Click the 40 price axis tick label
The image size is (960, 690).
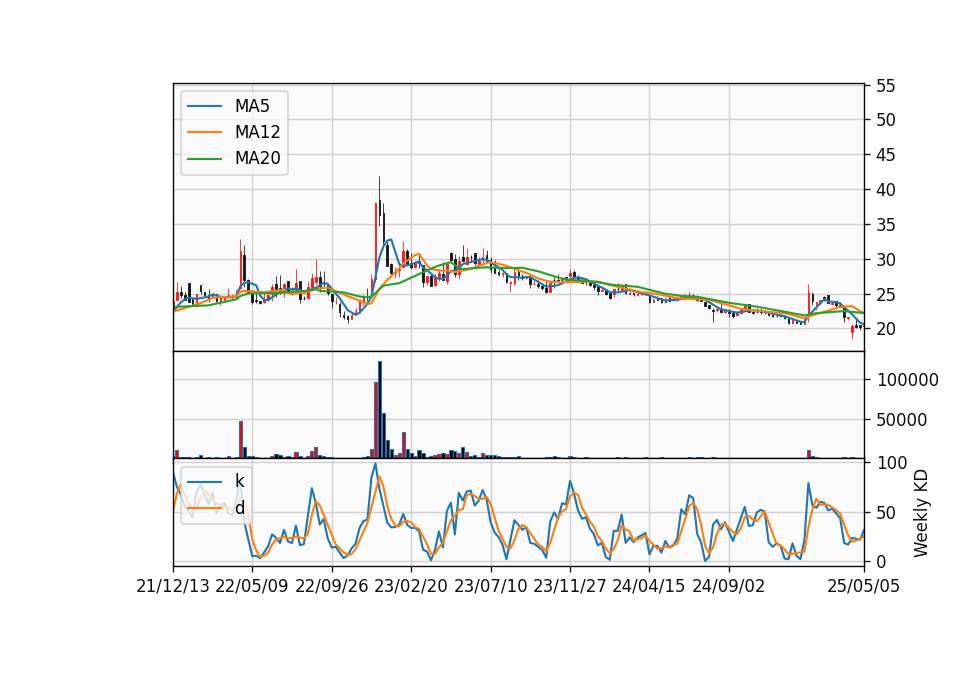point(886,190)
